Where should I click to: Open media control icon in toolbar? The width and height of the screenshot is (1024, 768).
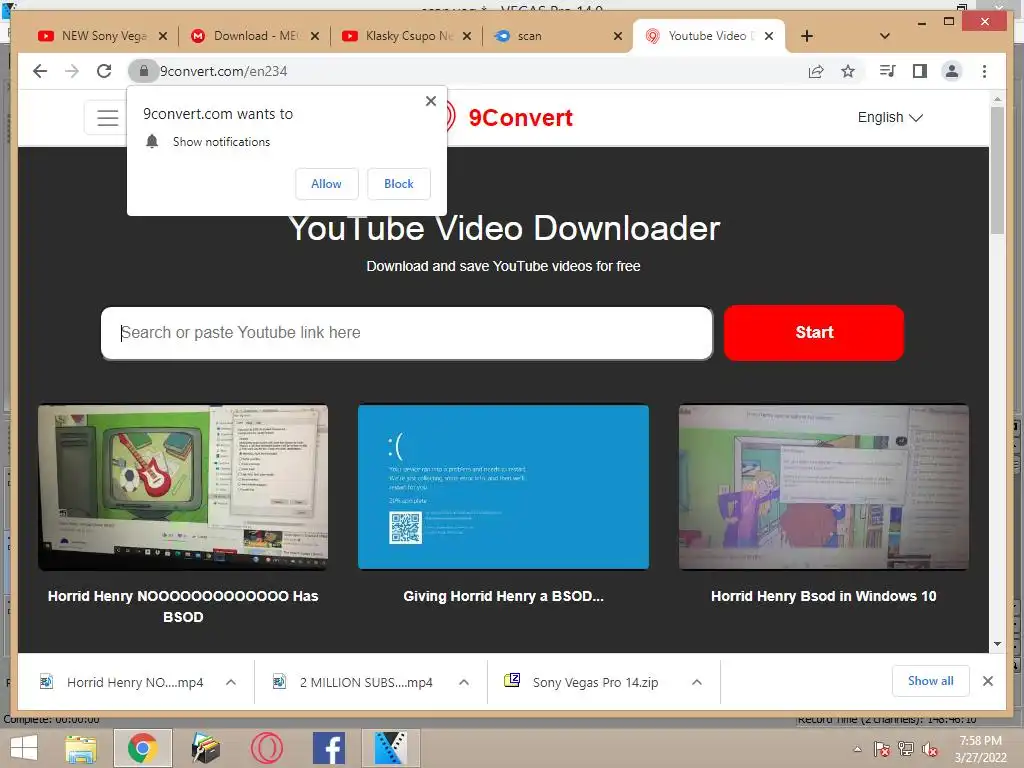click(887, 71)
